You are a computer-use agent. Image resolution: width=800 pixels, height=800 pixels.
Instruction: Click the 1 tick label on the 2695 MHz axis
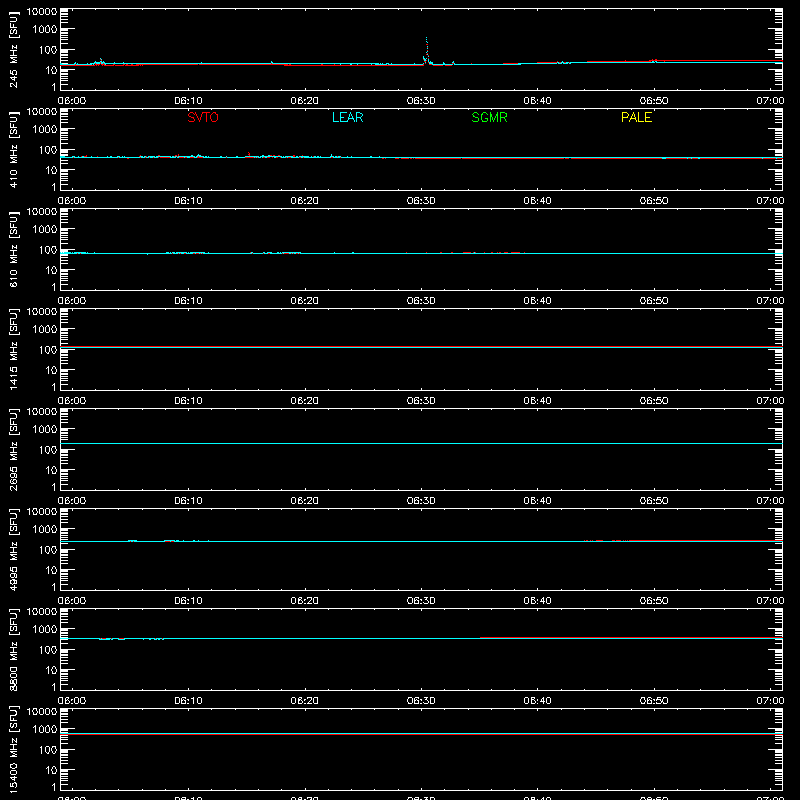pos(54,487)
